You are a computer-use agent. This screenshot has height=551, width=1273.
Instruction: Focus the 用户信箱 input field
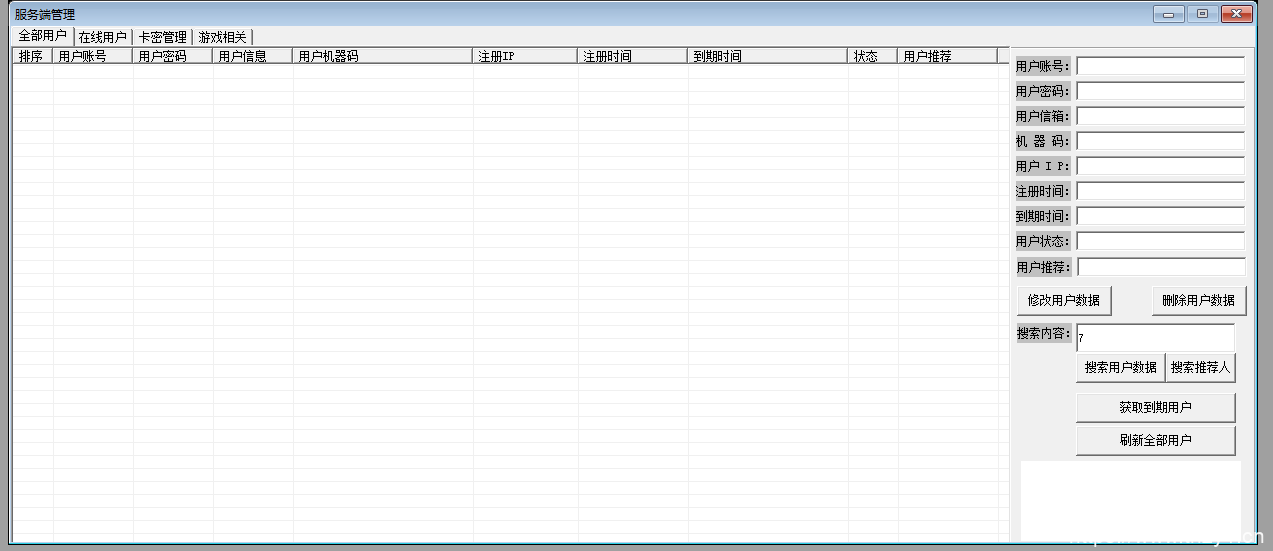[1160, 116]
